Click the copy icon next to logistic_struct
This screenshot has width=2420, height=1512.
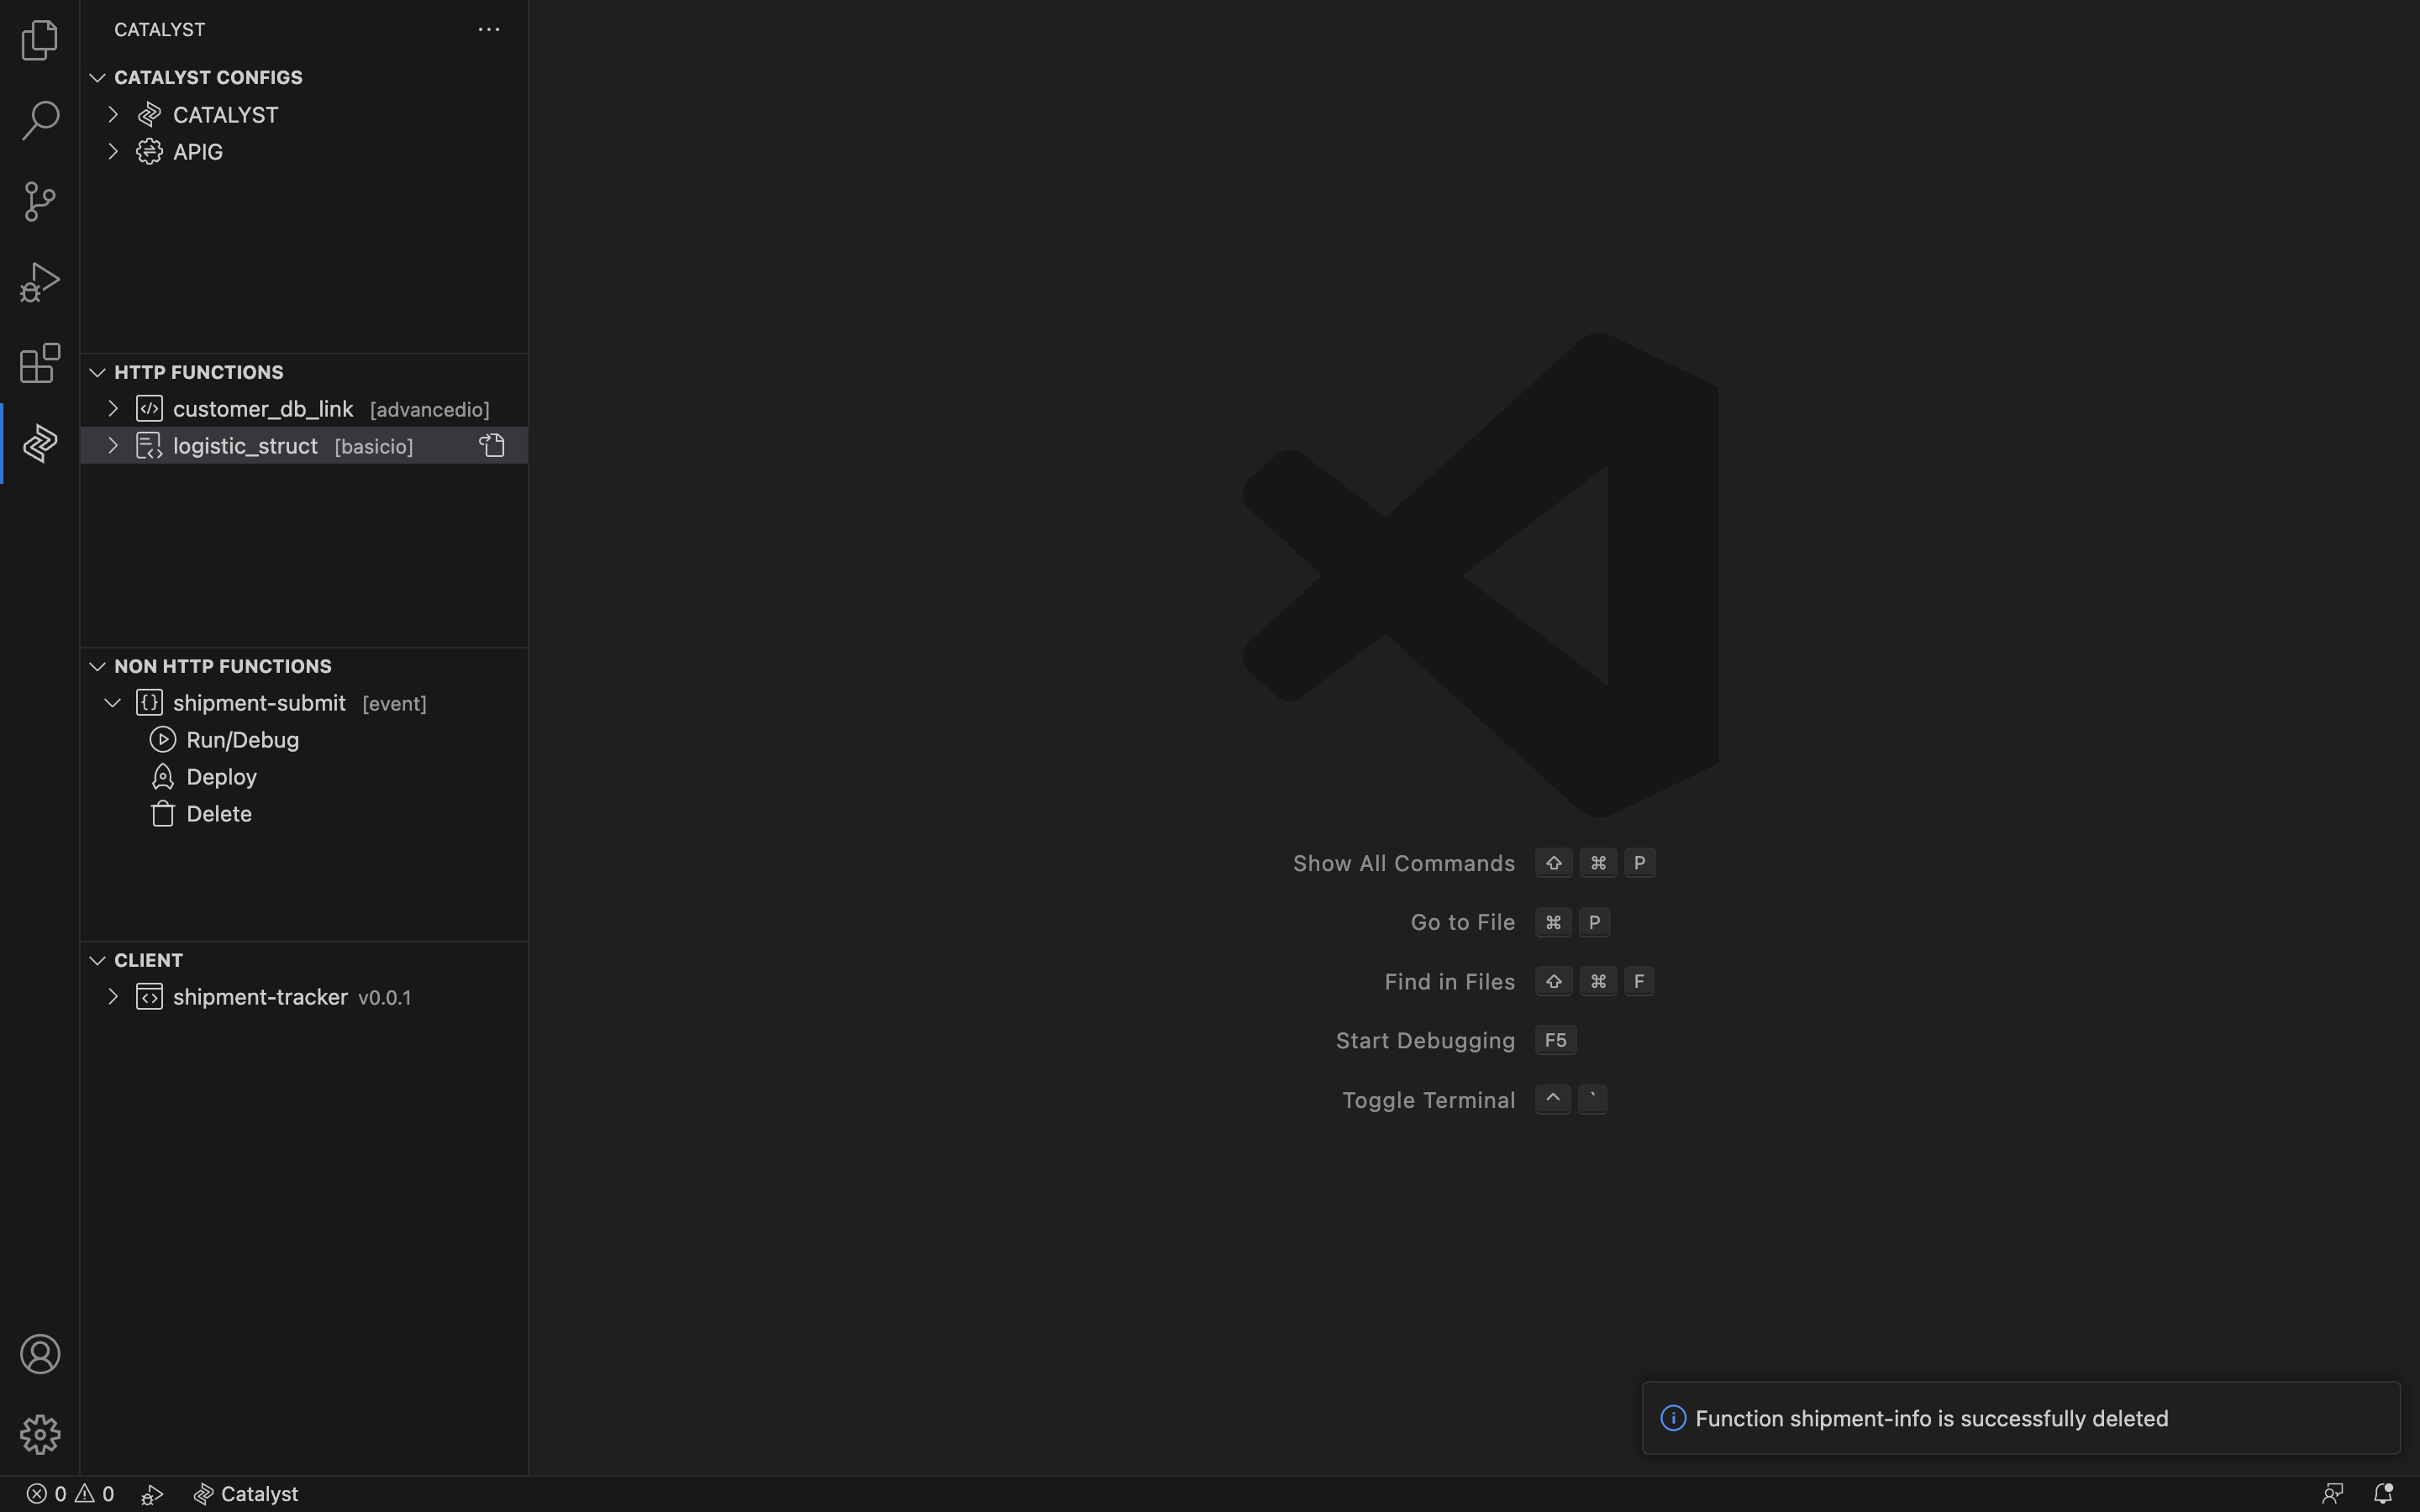(x=493, y=446)
